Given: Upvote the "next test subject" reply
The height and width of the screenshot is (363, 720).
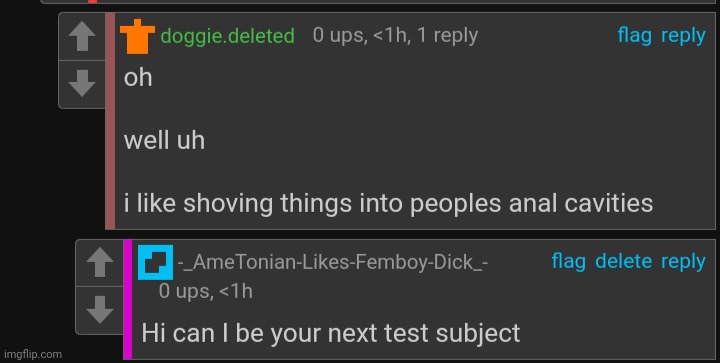Looking at the screenshot, I should coord(100,263).
